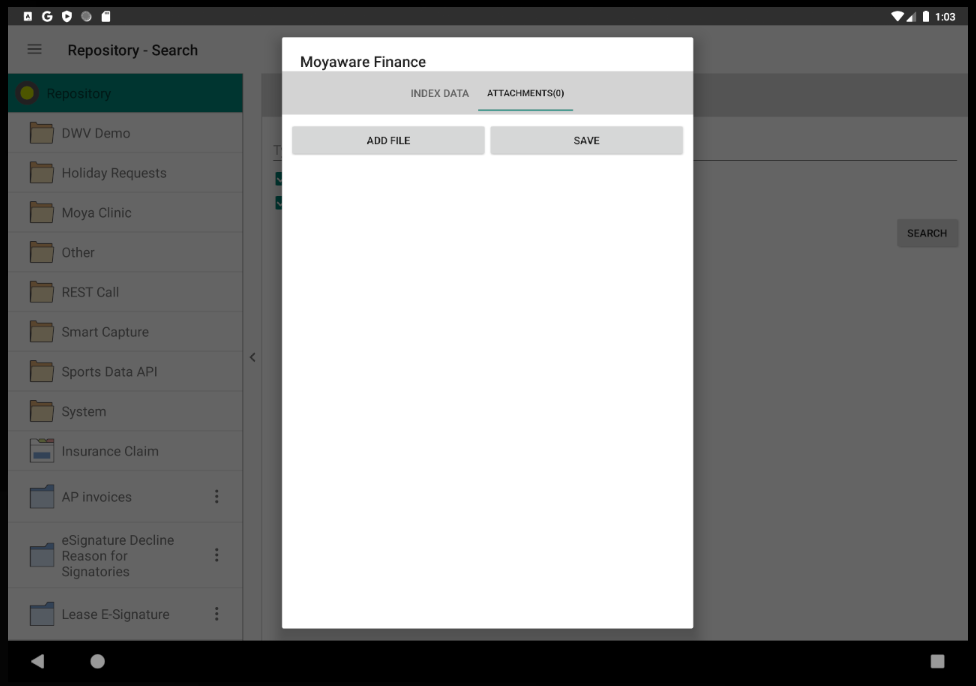Tap the Android Home navigation button
Image resolution: width=976 pixels, height=686 pixels.
point(97,661)
